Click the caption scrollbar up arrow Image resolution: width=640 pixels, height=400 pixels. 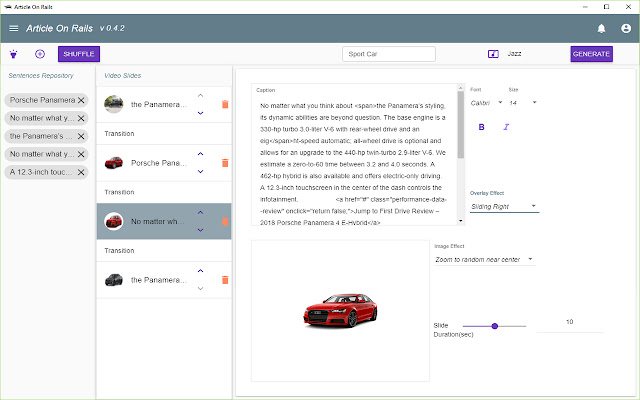pos(460,88)
